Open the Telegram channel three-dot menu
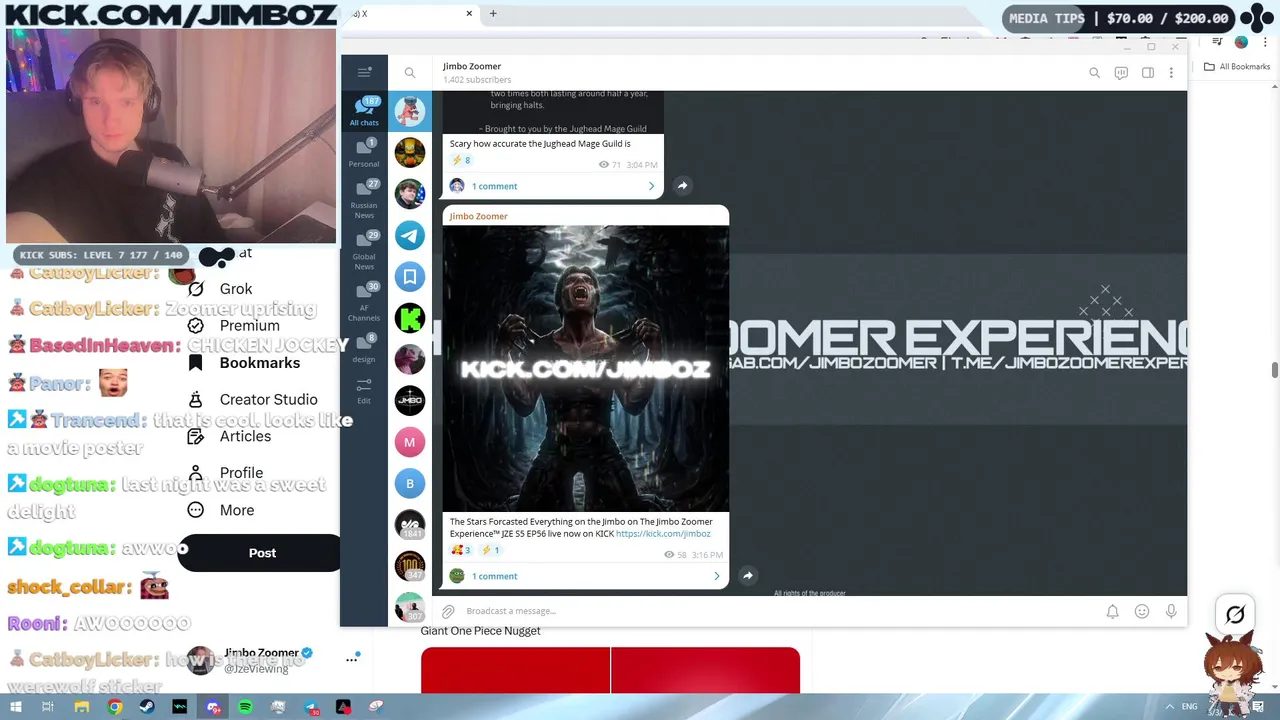 coord(1171,72)
